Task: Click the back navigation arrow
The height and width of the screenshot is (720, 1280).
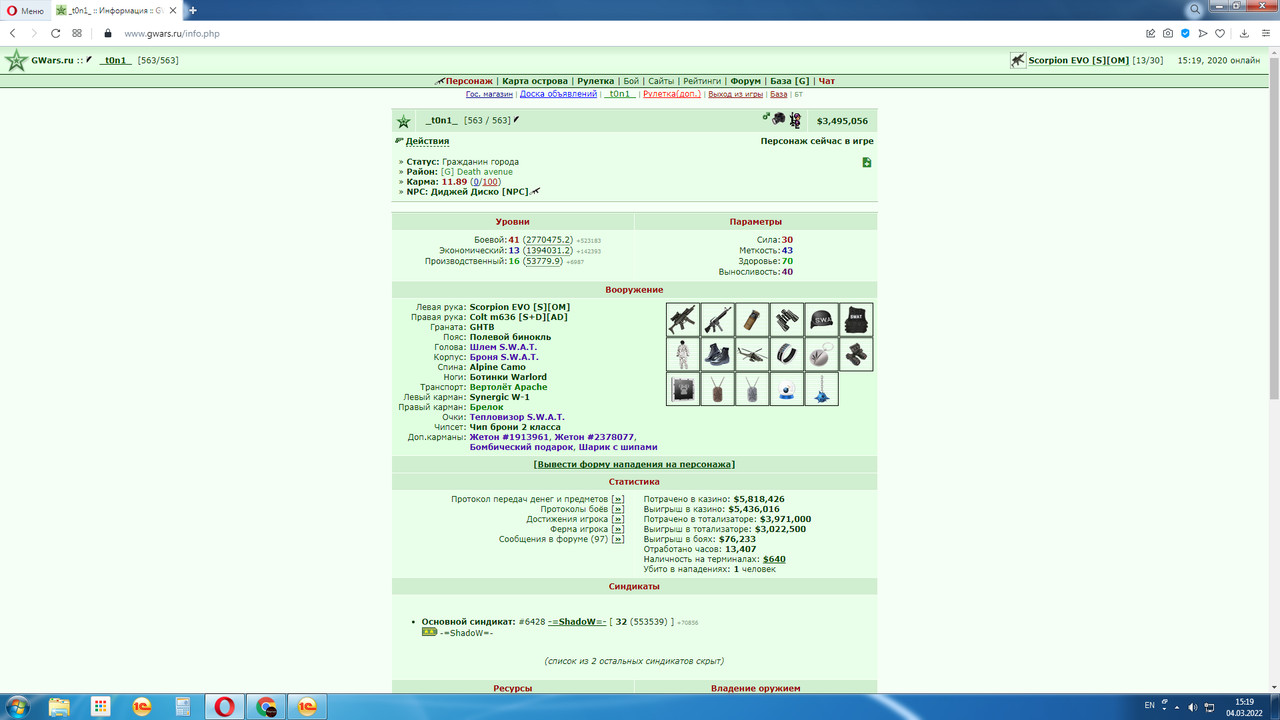Action: coord(13,33)
